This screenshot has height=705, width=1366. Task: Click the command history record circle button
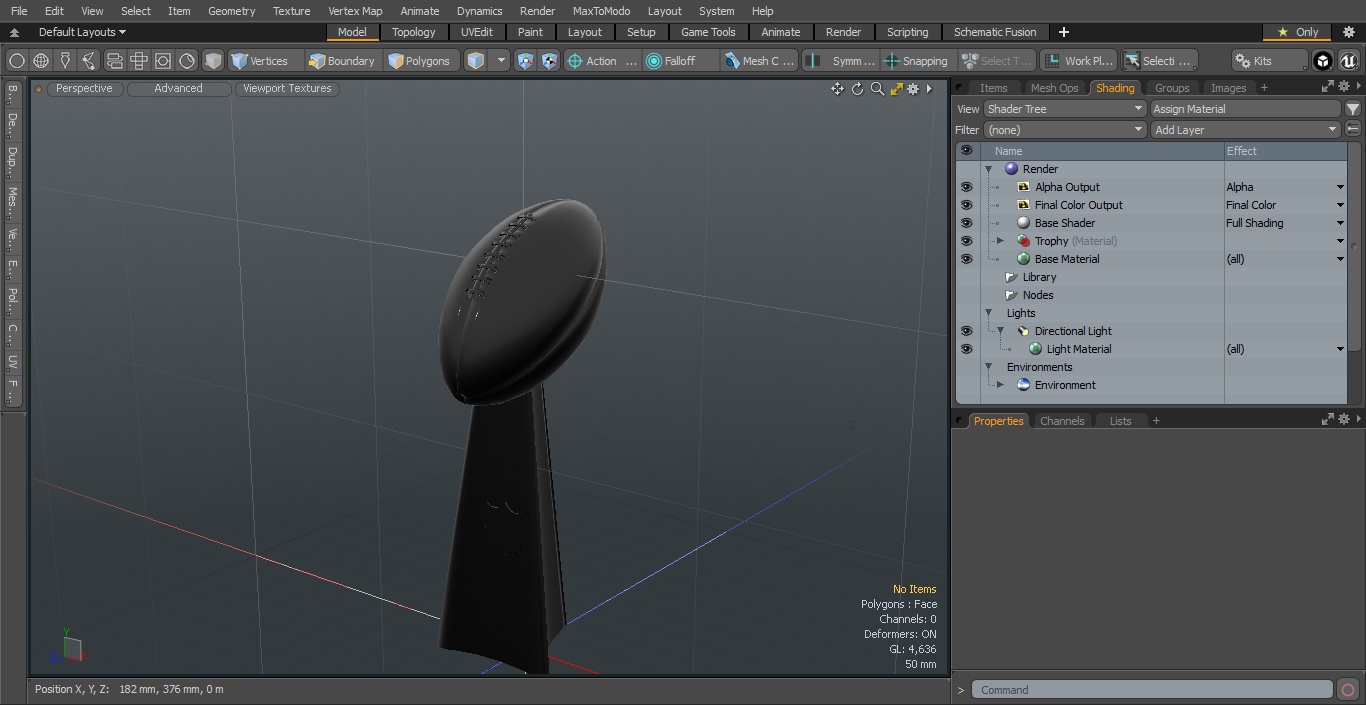pos(1347,690)
